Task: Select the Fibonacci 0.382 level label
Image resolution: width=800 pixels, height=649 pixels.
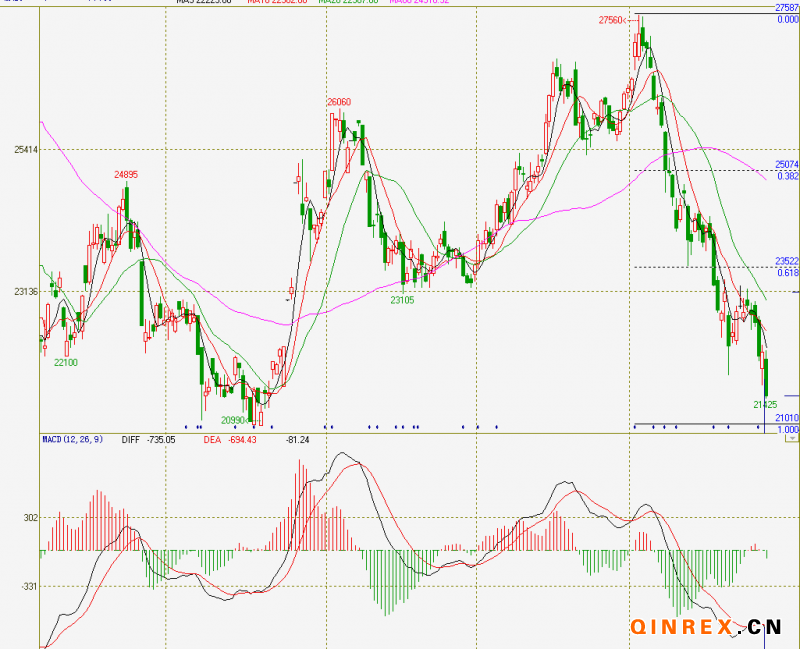Action: point(787,176)
